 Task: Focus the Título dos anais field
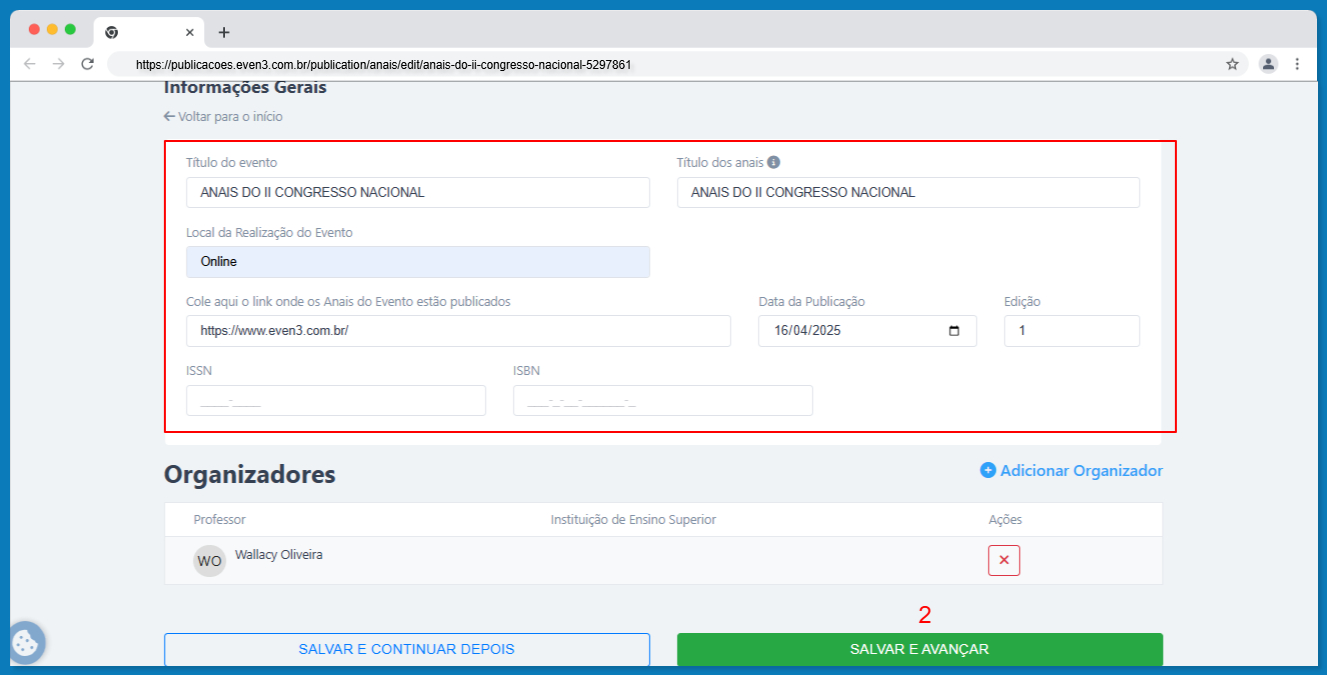tap(908, 192)
